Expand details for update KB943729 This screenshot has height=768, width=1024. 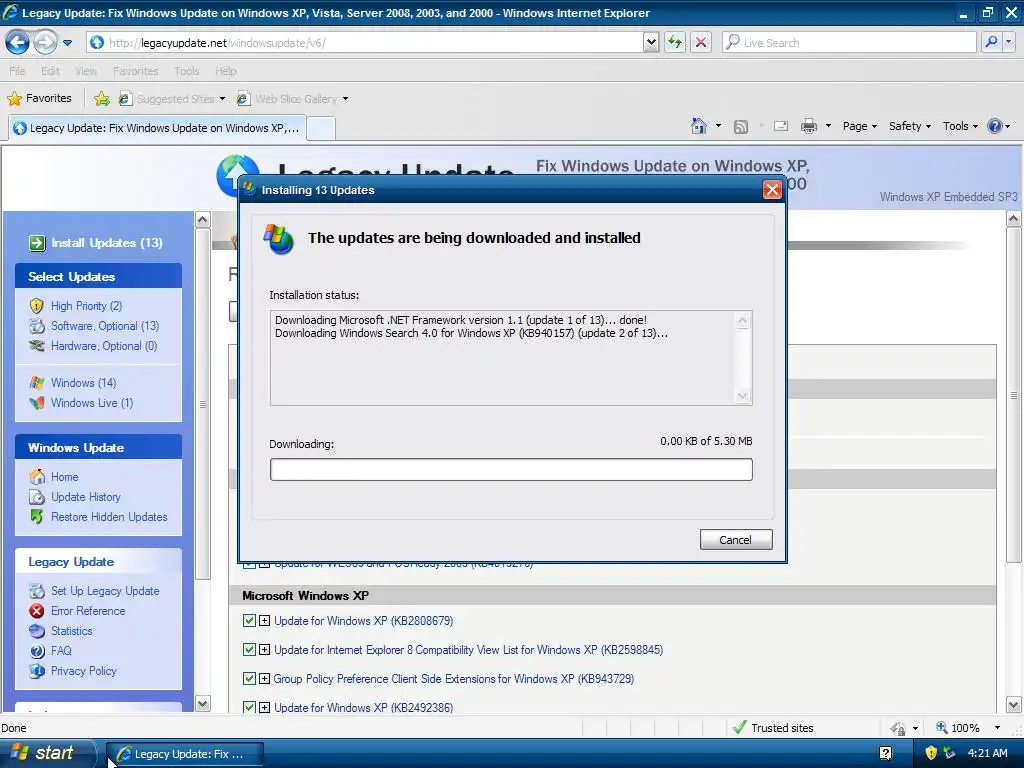[264, 679]
